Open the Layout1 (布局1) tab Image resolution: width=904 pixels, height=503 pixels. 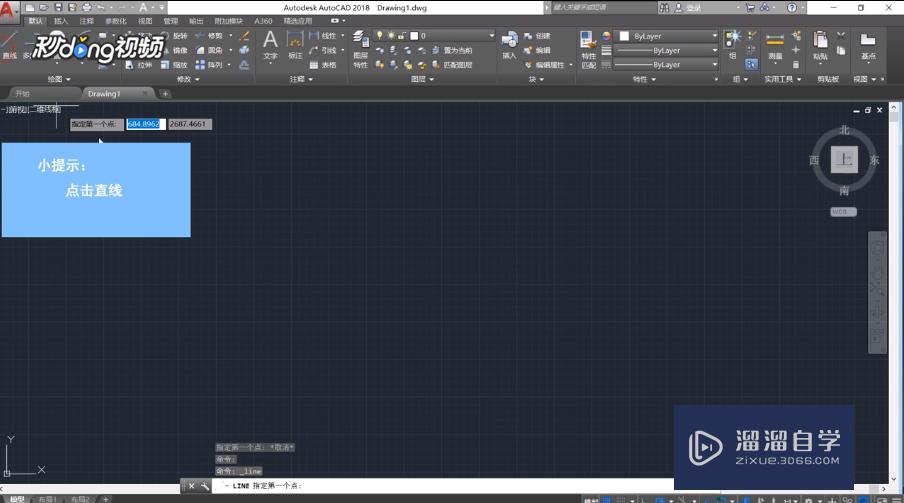coord(47,499)
